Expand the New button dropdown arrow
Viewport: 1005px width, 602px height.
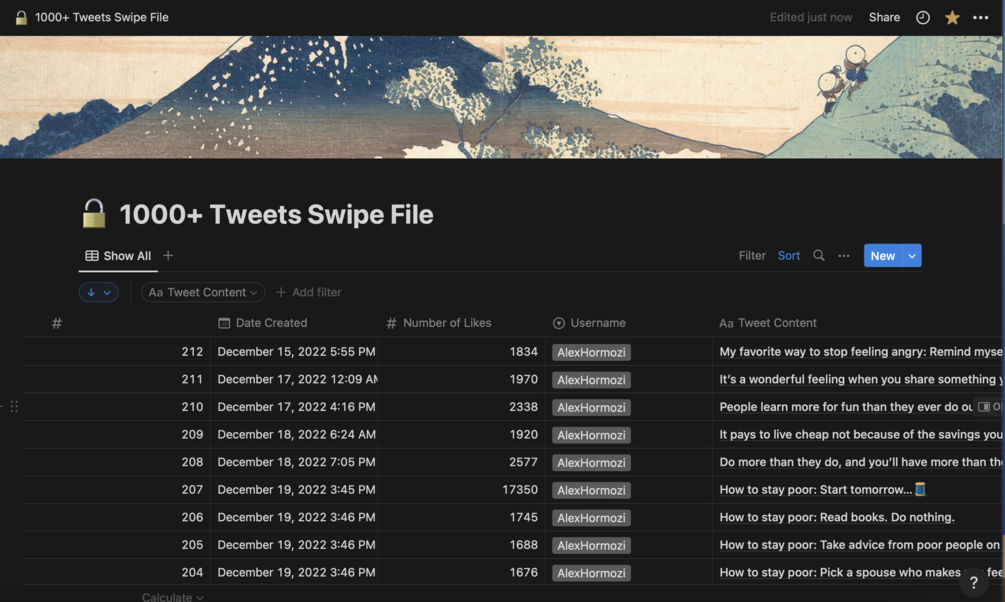(912, 256)
